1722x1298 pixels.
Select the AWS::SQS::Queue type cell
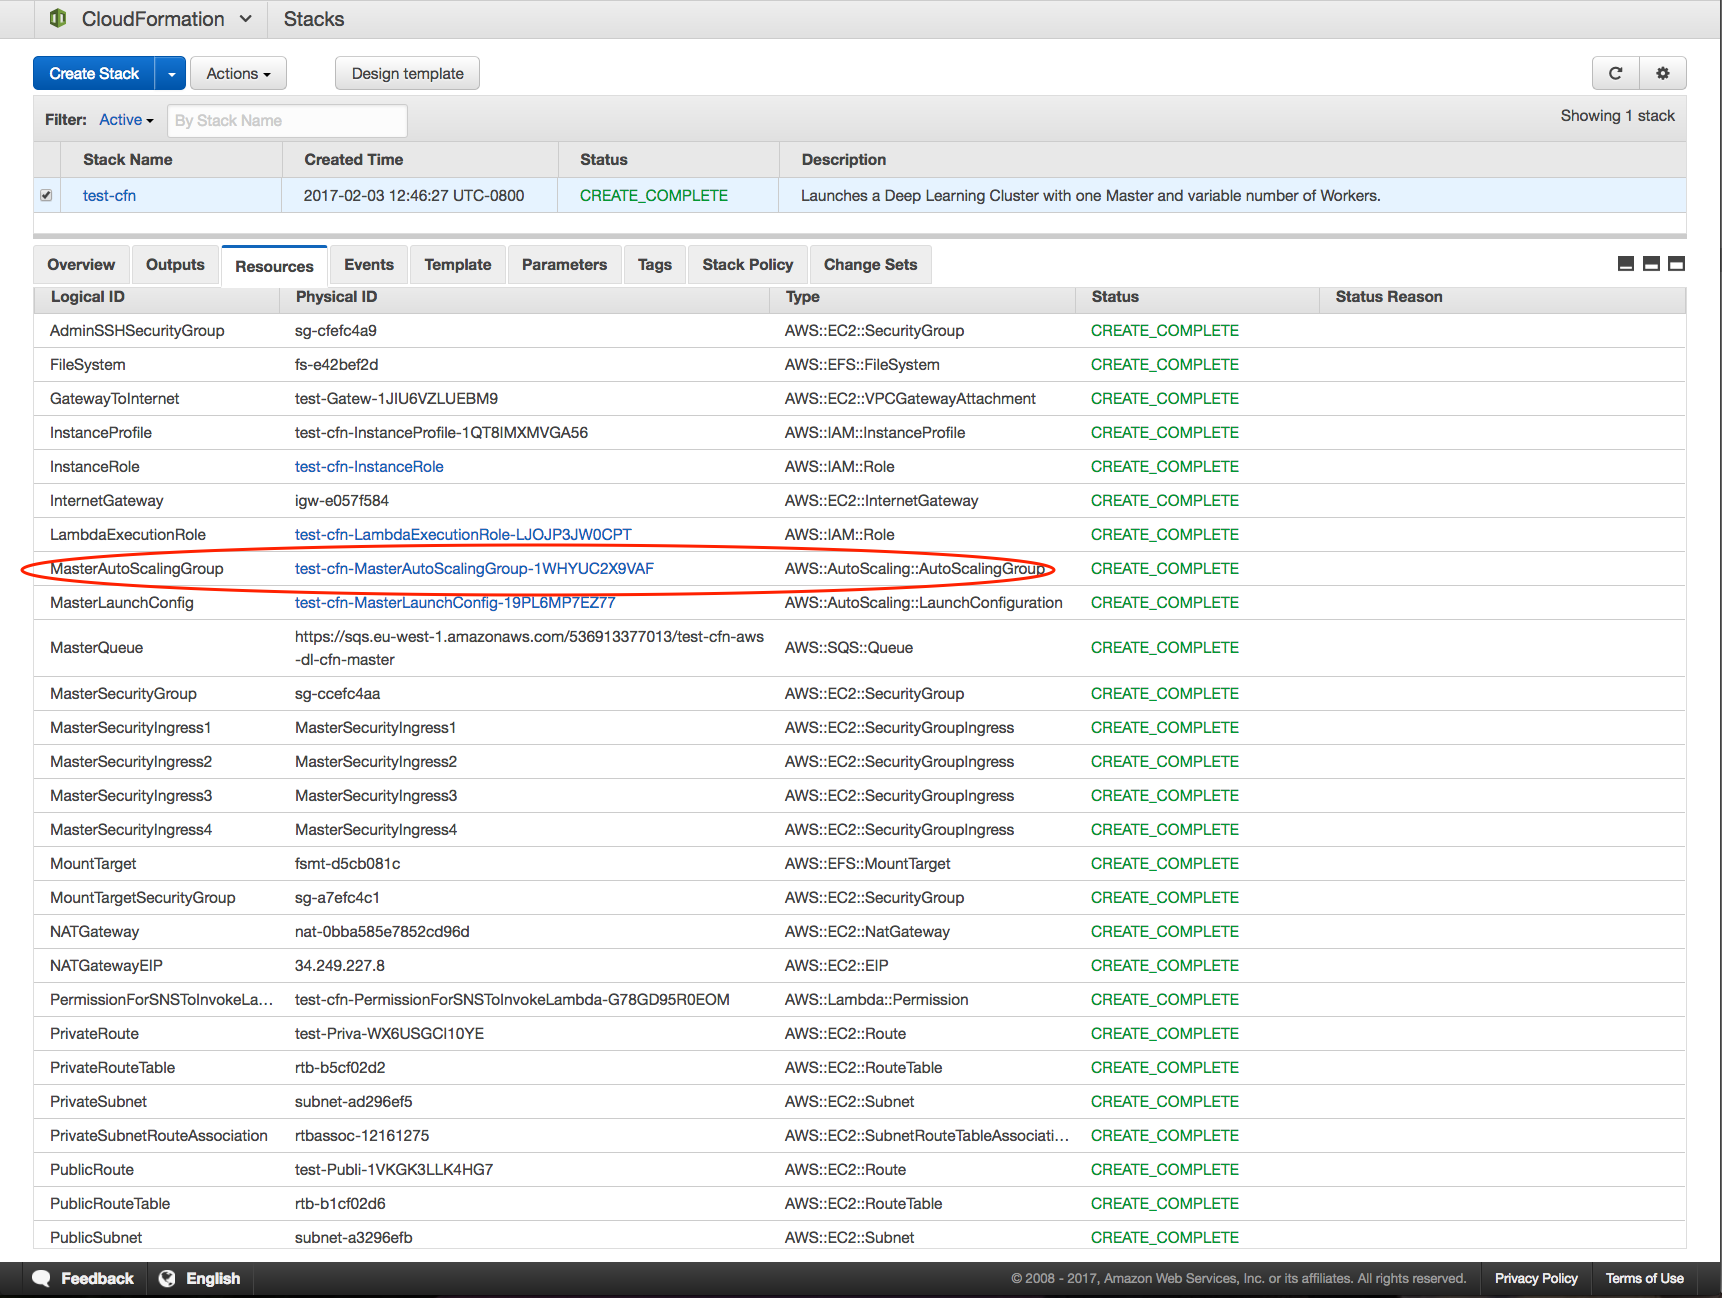(849, 648)
